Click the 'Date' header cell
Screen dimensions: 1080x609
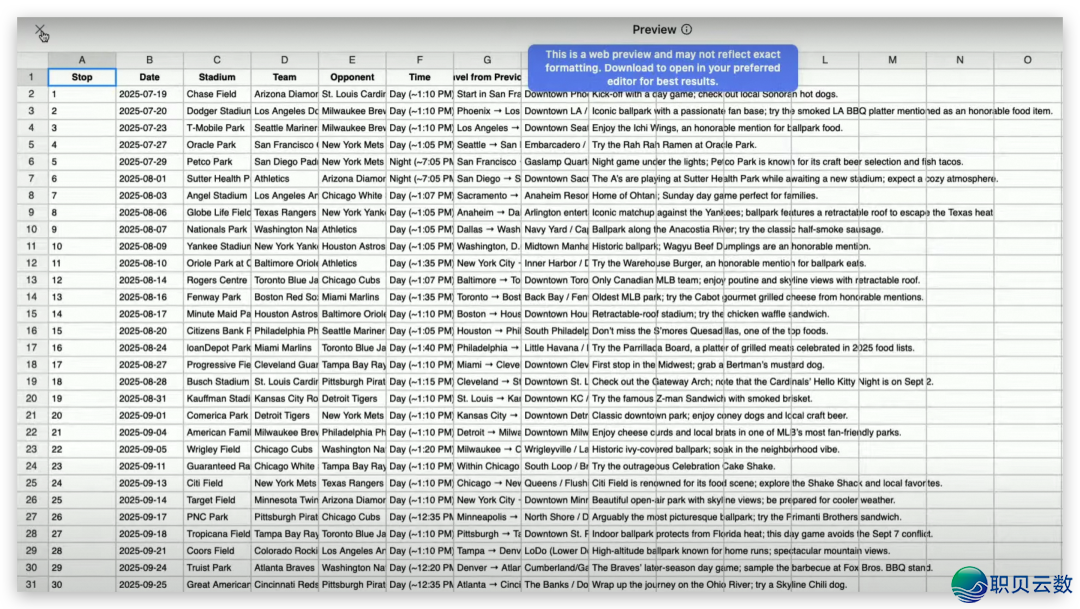pos(149,77)
